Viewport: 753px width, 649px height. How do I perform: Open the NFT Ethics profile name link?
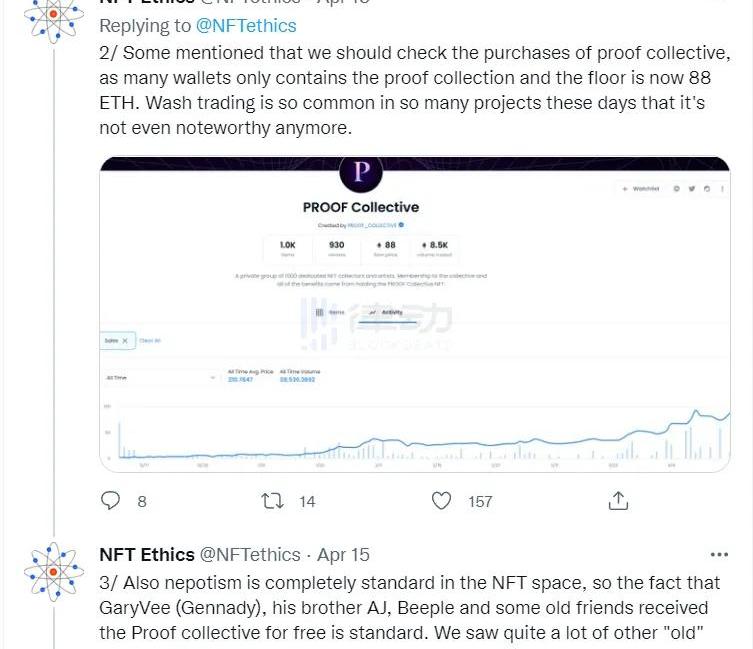pyautogui.click(x=146, y=554)
